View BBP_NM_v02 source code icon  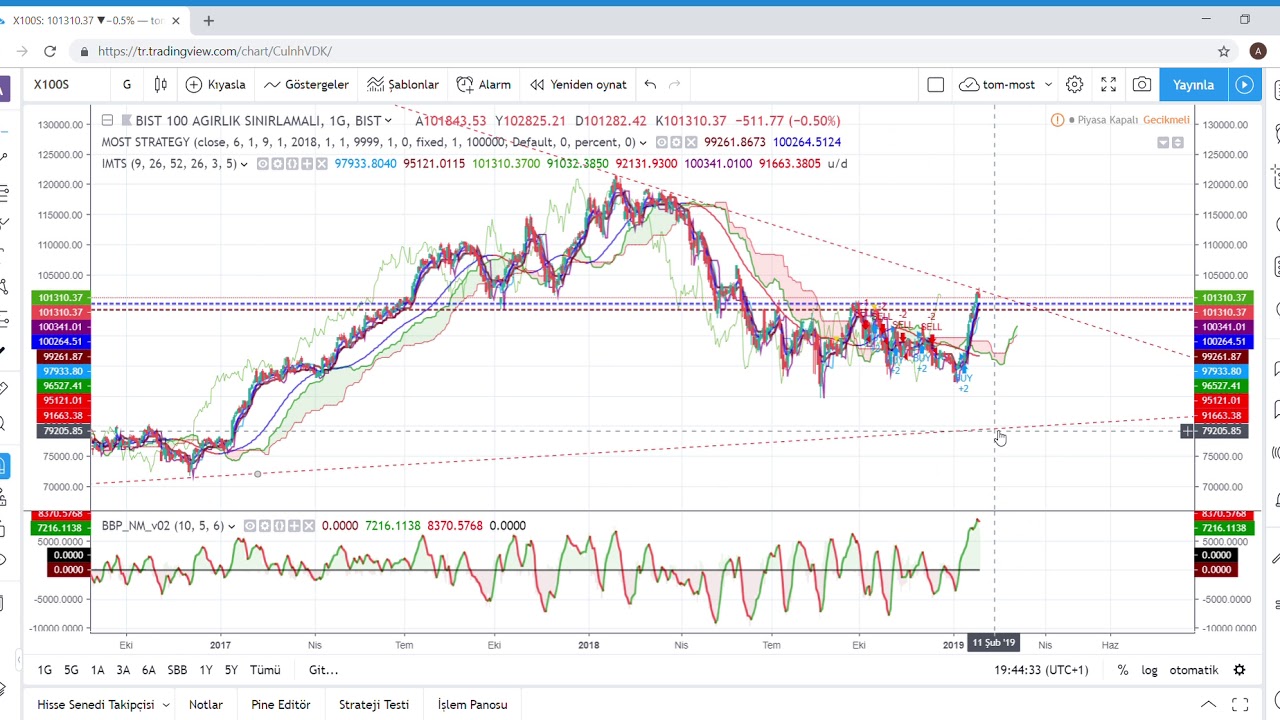(280, 526)
